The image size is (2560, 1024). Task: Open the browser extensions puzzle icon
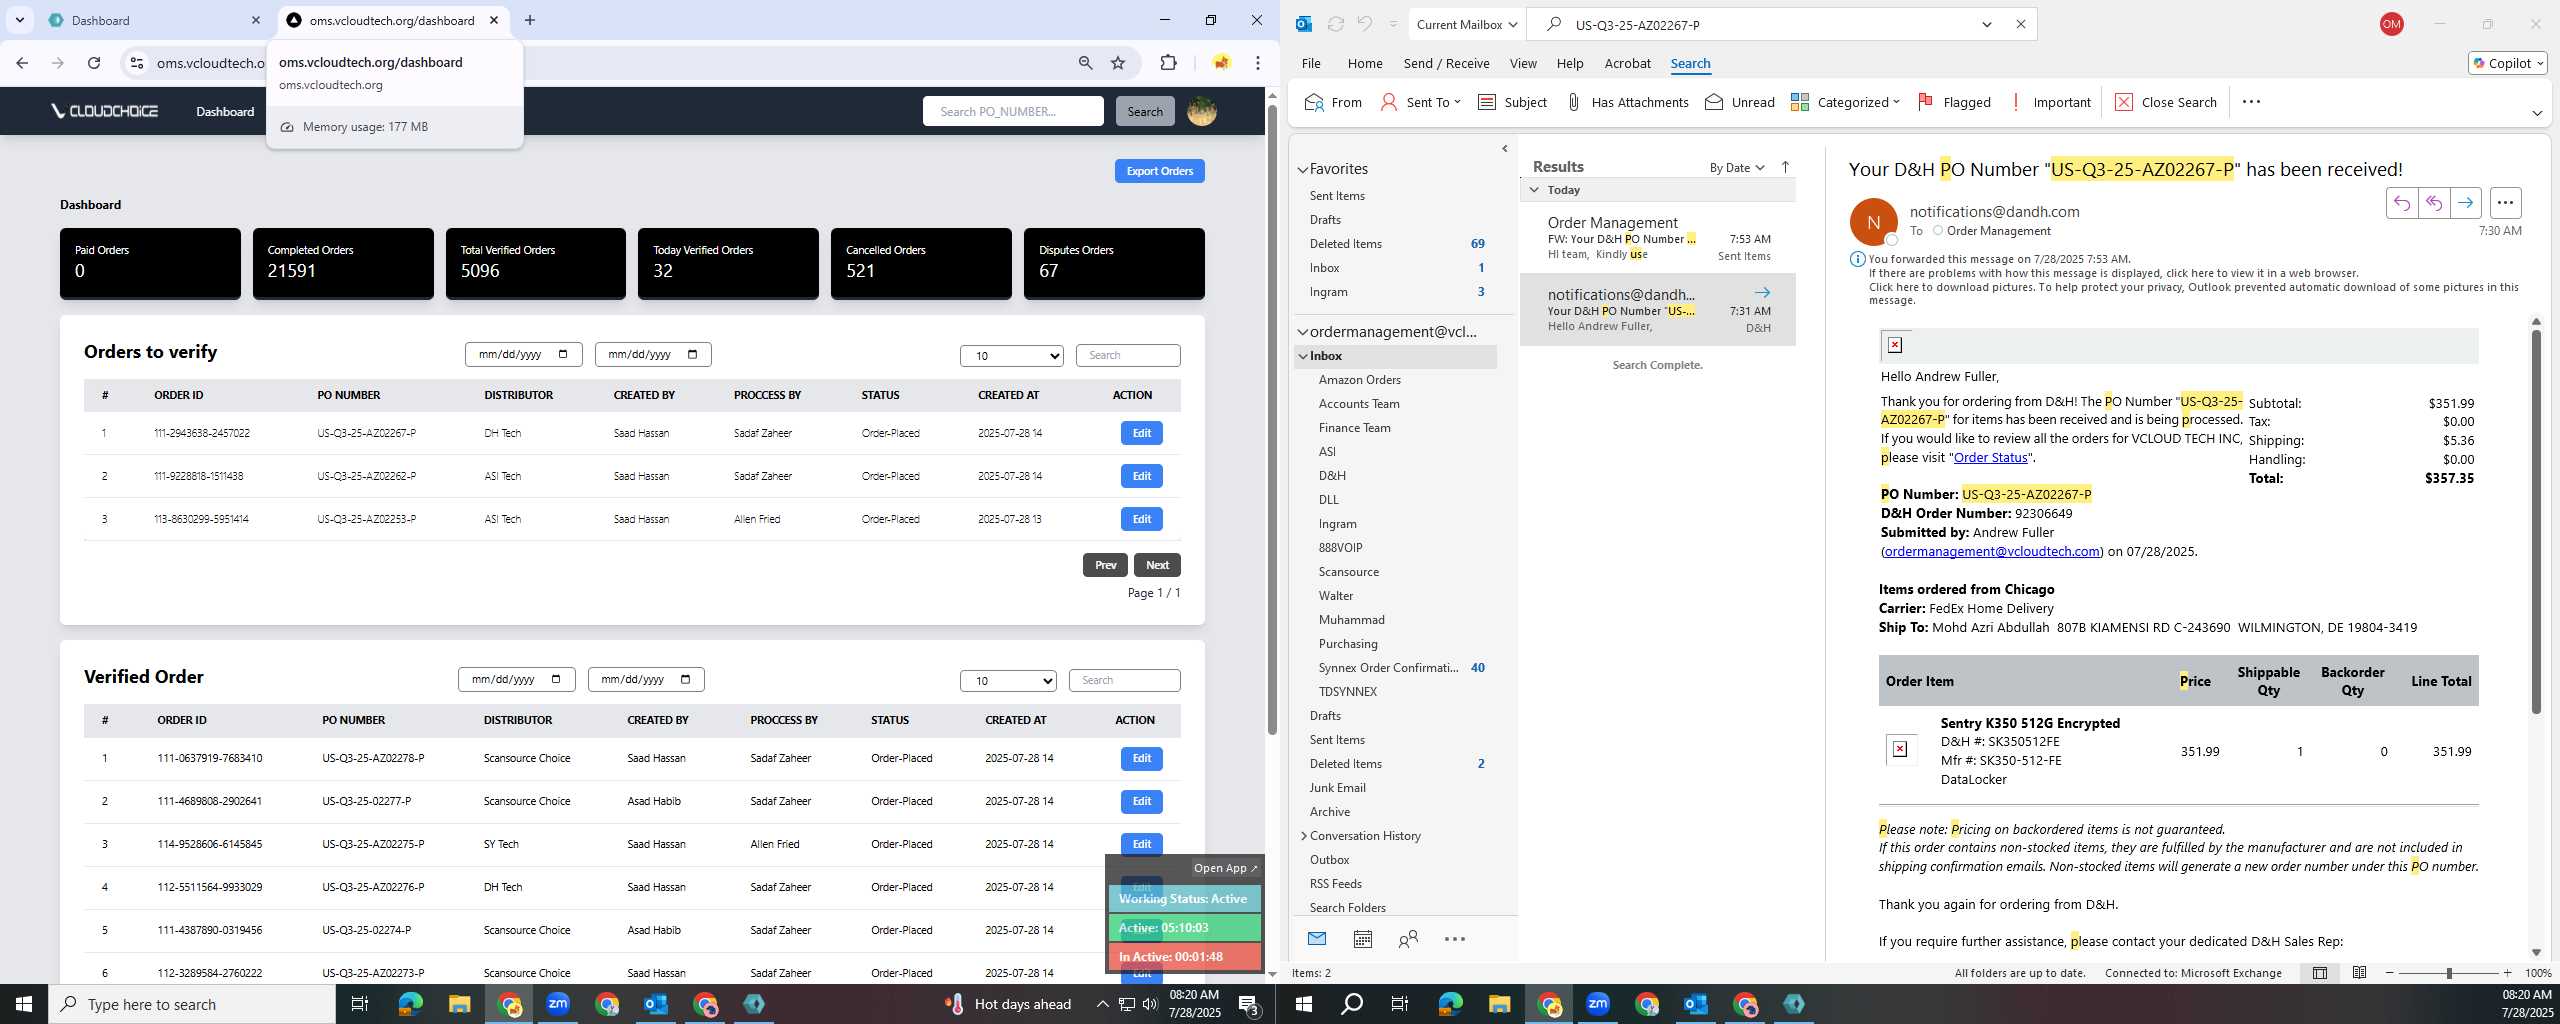[1168, 63]
